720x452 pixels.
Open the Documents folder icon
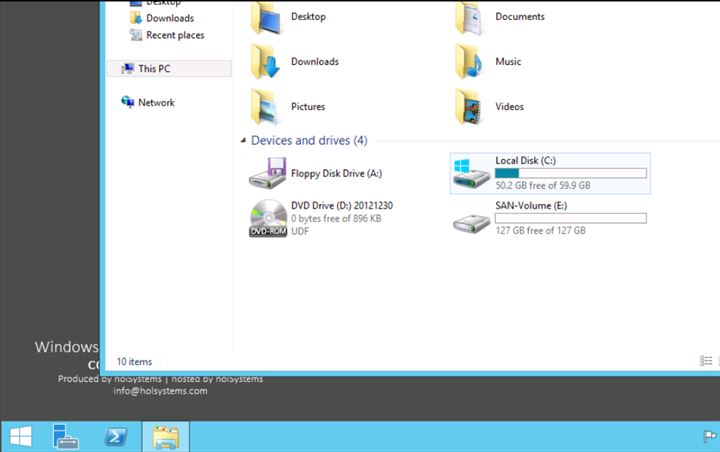tap(471, 17)
